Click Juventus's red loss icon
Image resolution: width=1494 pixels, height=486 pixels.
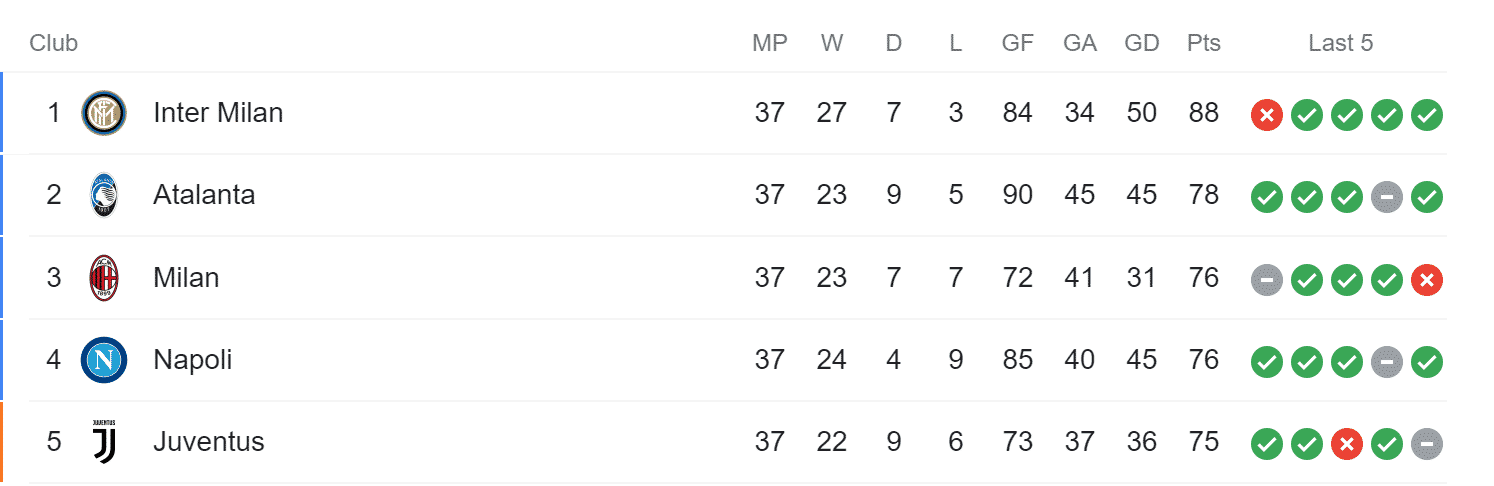[x=1346, y=444]
